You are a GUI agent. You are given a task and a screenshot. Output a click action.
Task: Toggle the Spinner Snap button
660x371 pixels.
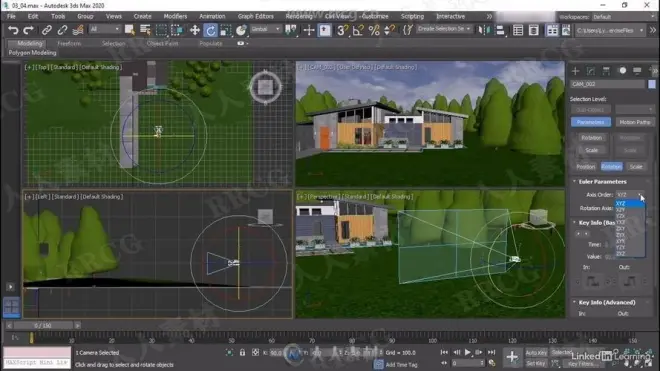389,30
